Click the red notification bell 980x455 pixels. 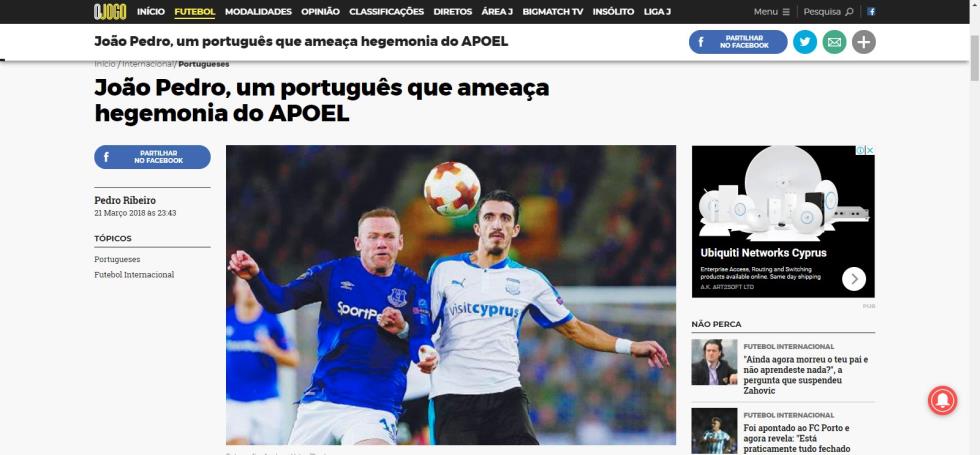(942, 400)
